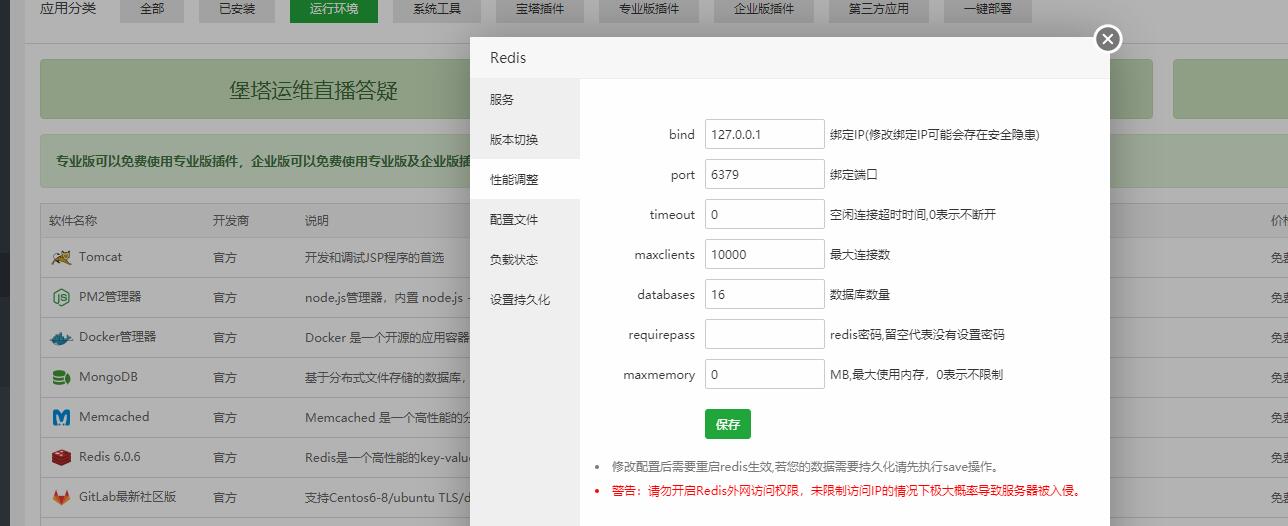Screen dimensions: 1288x526
Task: Focus the maxclients input field
Action: click(x=765, y=254)
